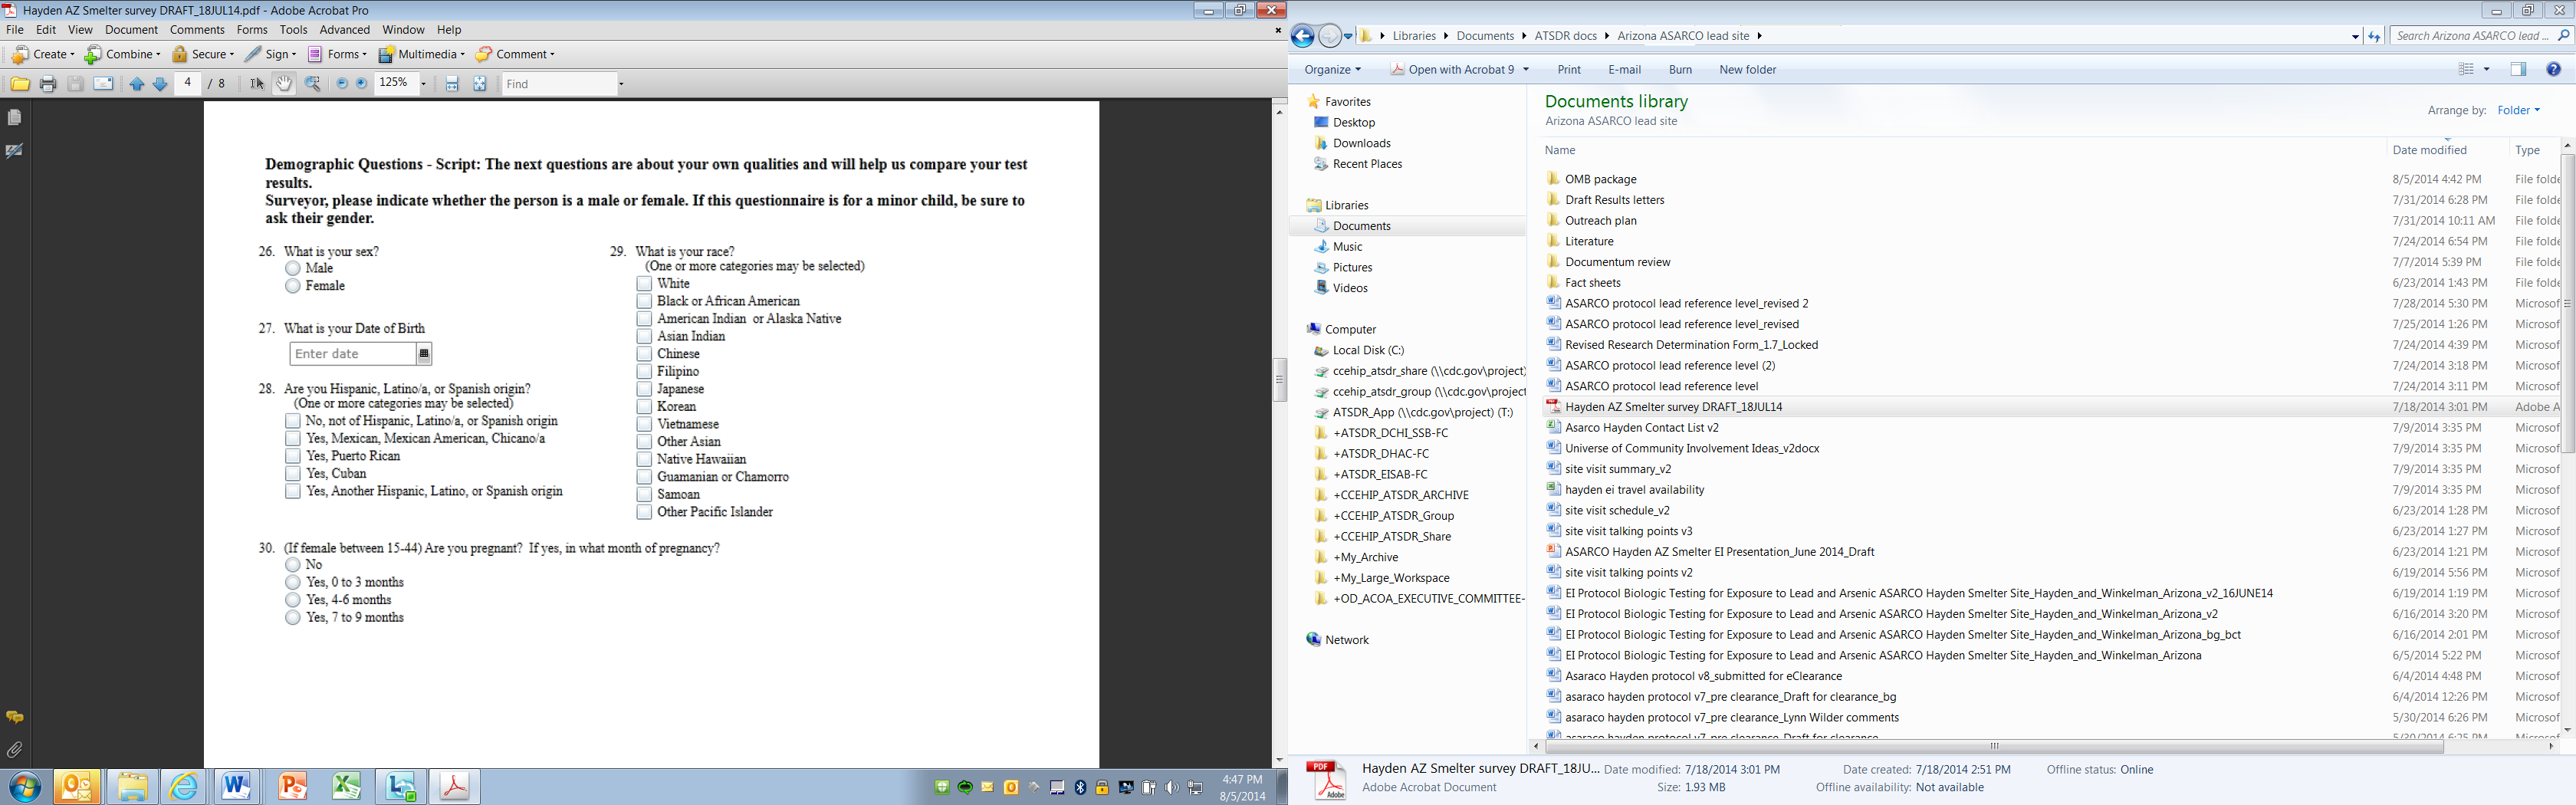Screen dimensions: 2576x805
Task: Fit one full page in window
Action: point(480,84)
